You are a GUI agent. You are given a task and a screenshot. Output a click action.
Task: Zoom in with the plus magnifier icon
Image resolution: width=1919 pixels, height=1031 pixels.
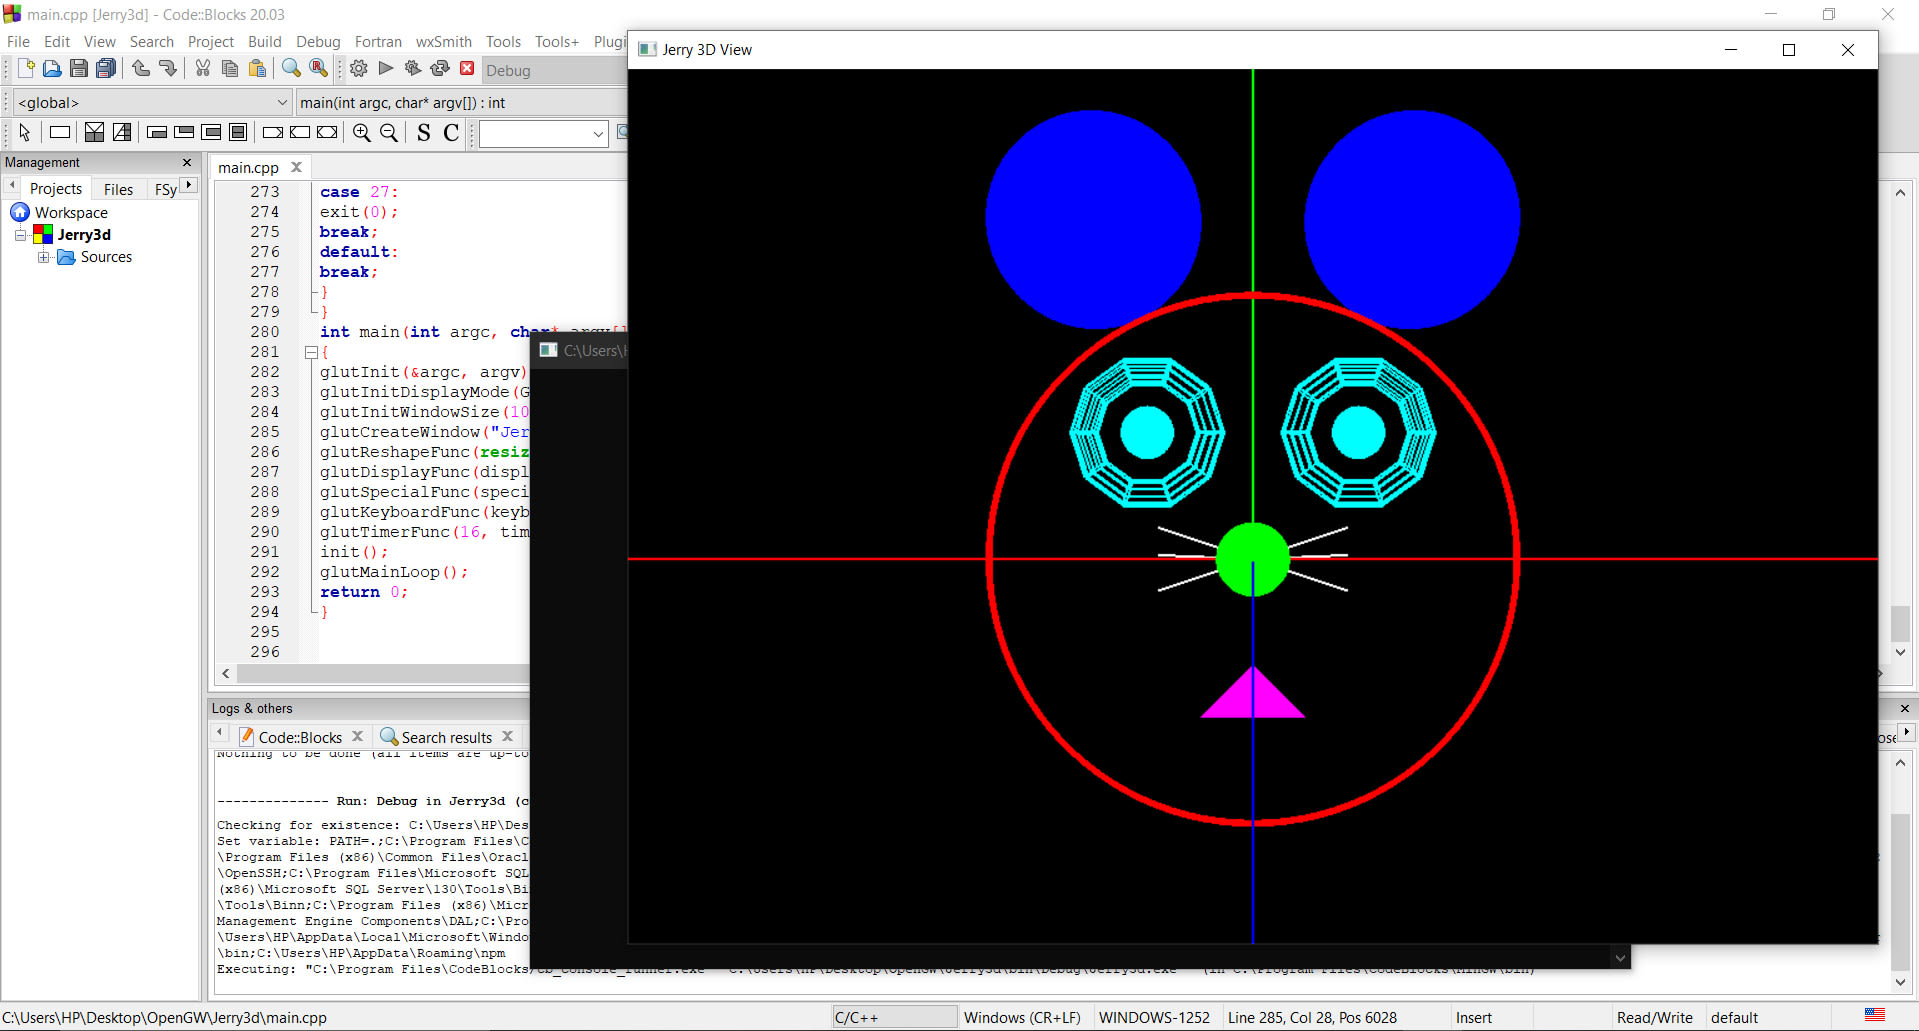pos(362,133)
